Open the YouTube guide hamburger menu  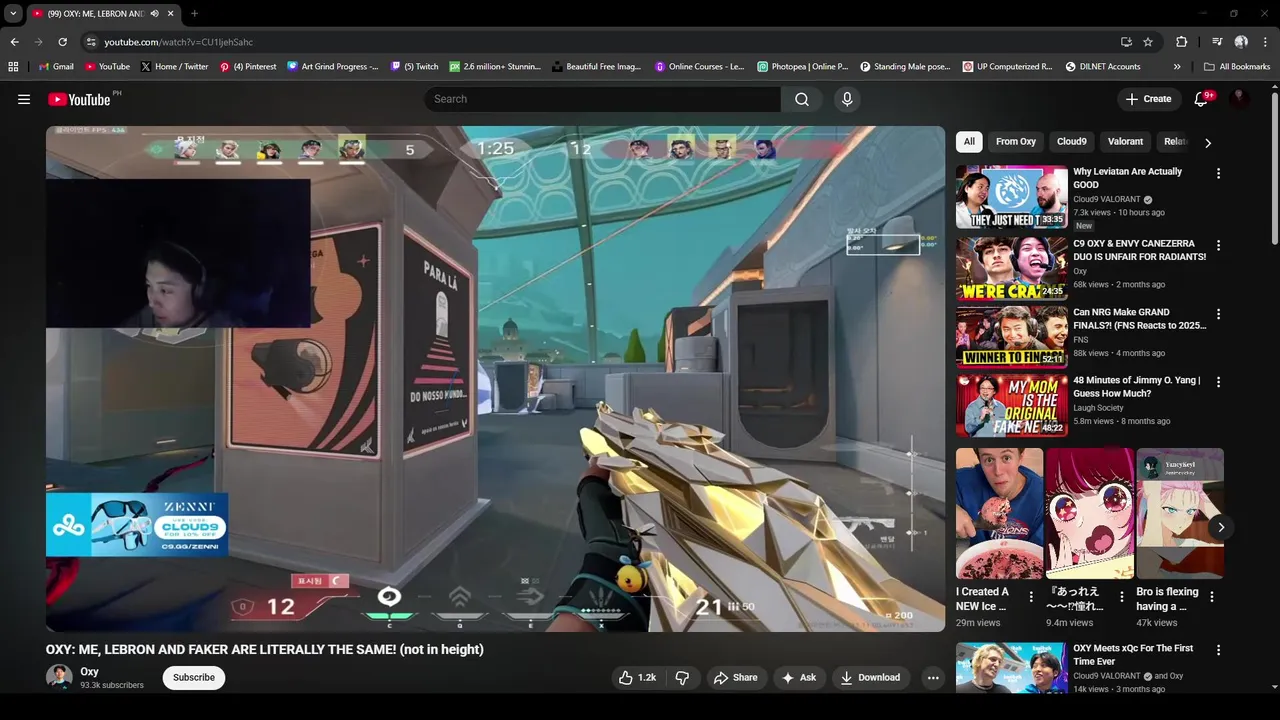pyautogui.click(x=24, y=99)
